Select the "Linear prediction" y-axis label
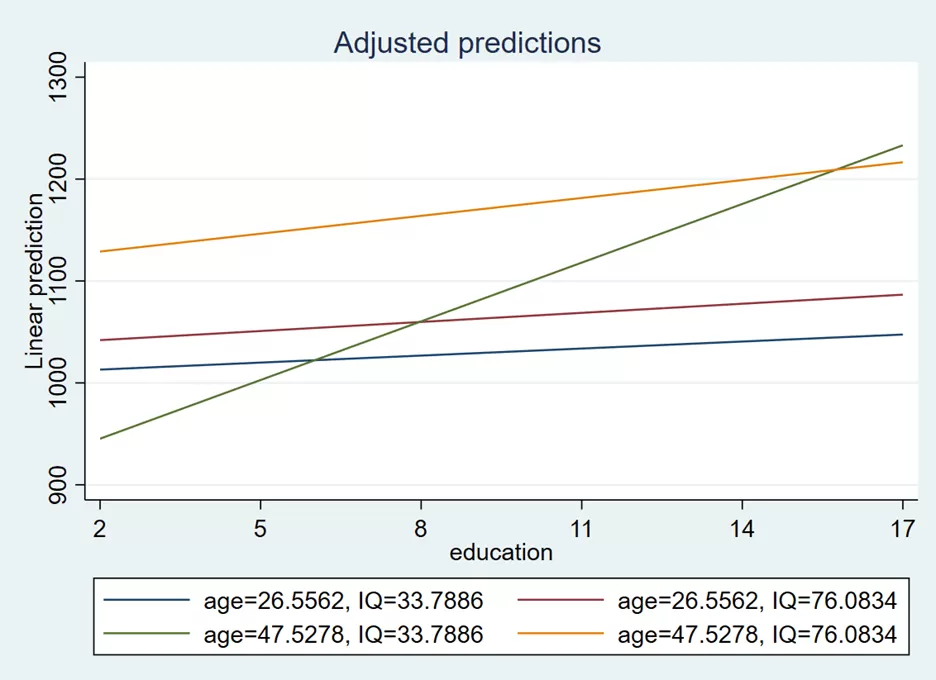Viewport: 936px width, 680px height. (x=35, y=282)
